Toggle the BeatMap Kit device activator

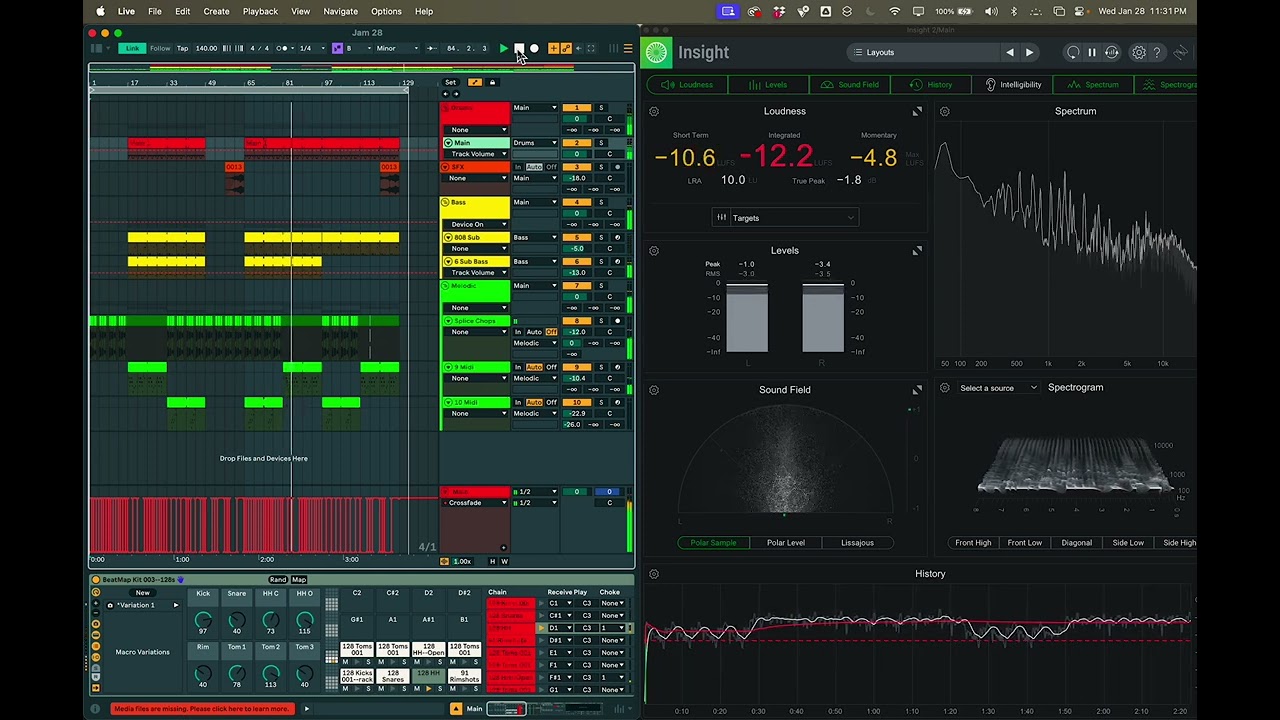(x=96, y=580)
